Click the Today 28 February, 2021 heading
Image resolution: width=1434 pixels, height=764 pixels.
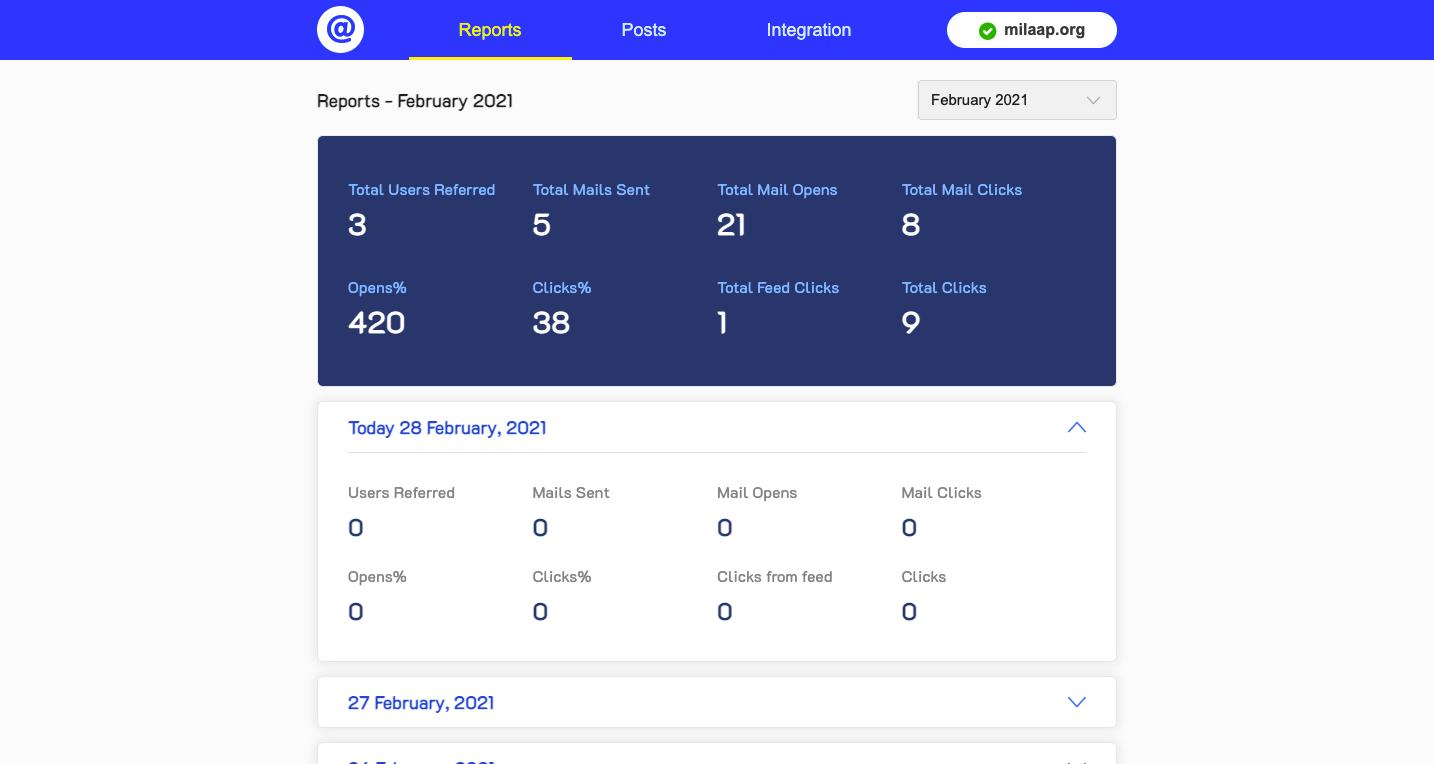(447, 428)
